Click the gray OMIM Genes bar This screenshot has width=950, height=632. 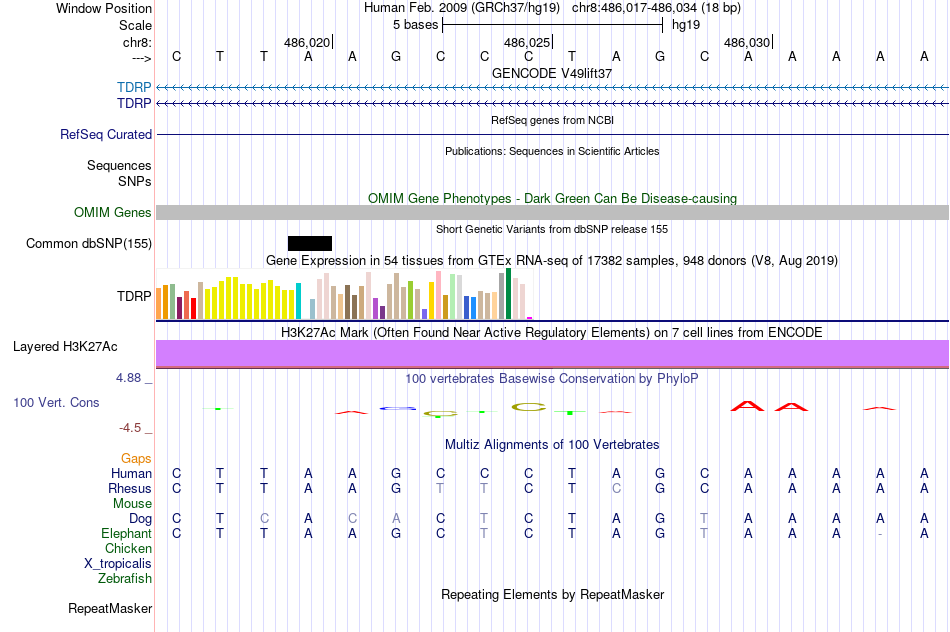pyautogui.click(x=553, y=212)
